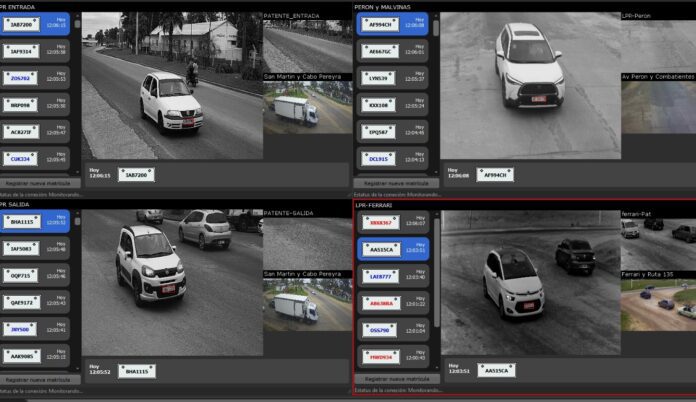Open the PR SALIDA main camera image

pyautogui.click(x=172, y=283)
